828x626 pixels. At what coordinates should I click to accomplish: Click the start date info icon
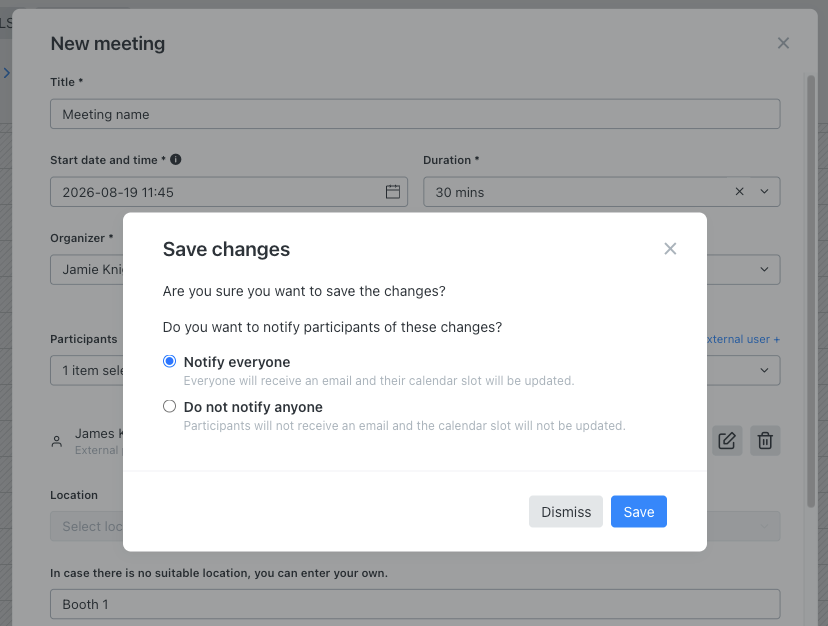[x=176, y=160]
